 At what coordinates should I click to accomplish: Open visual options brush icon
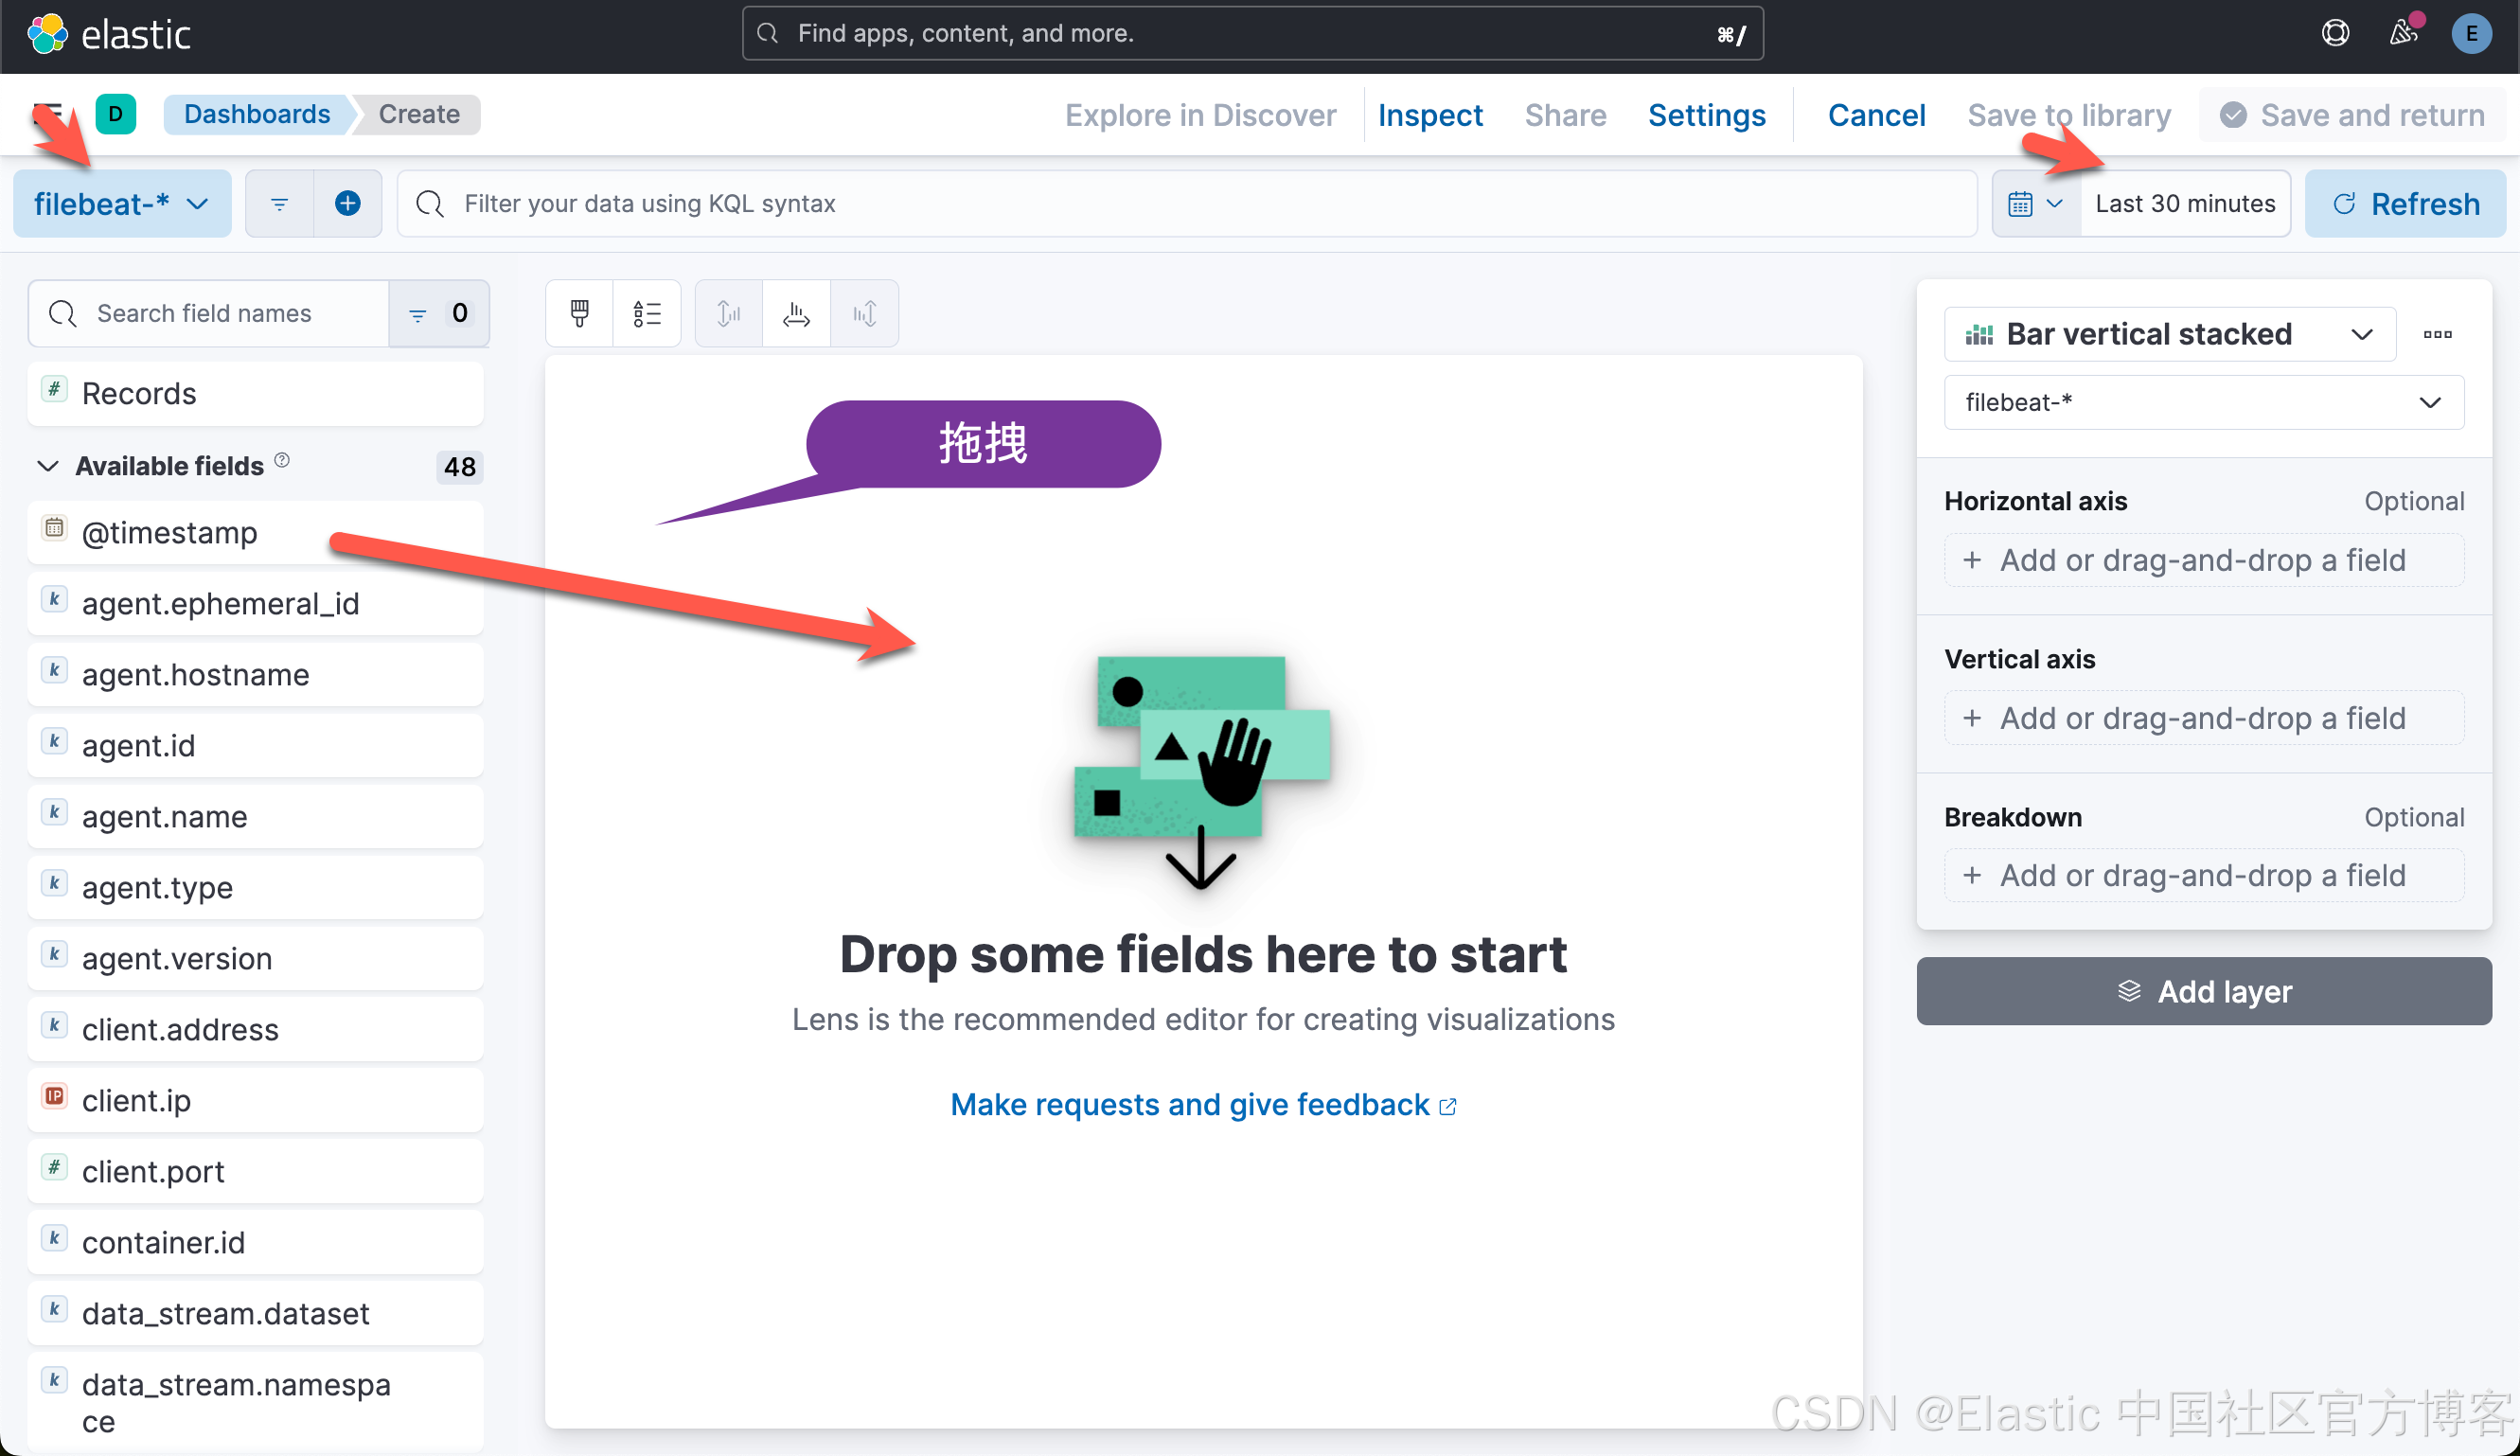point(579,313)
